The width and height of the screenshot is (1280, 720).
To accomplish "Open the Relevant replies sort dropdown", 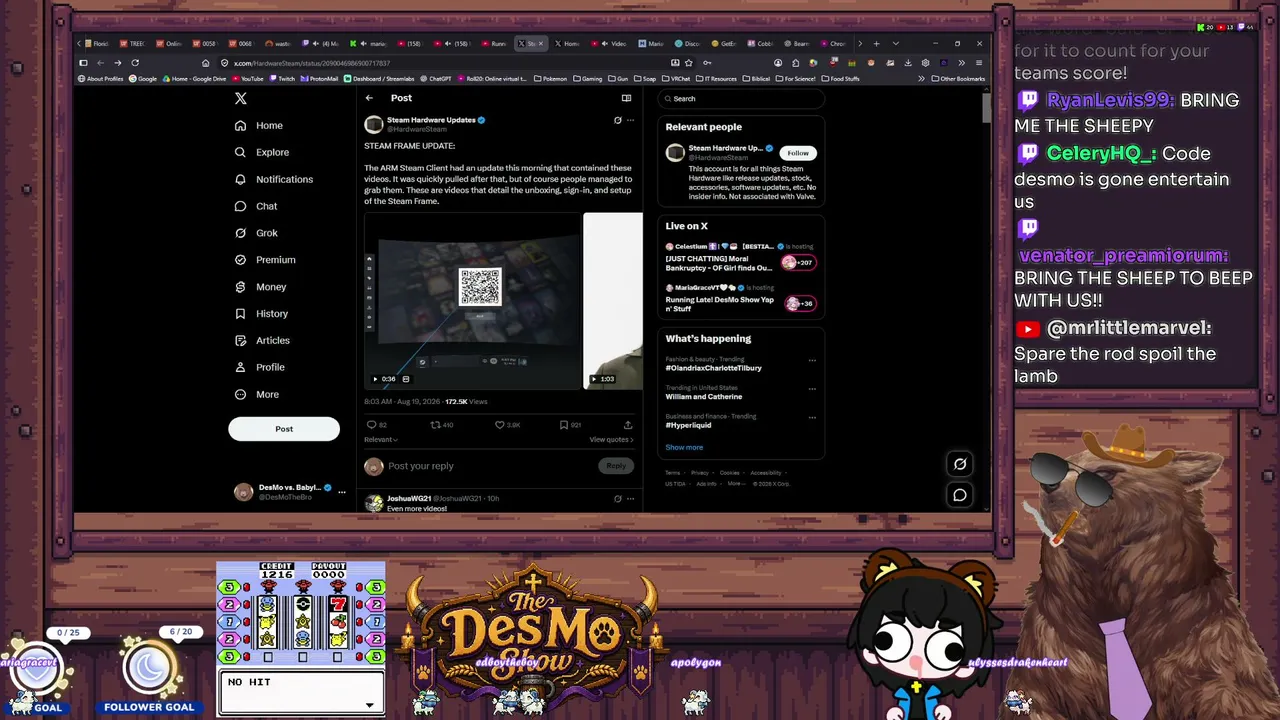I will pos(381,440).
